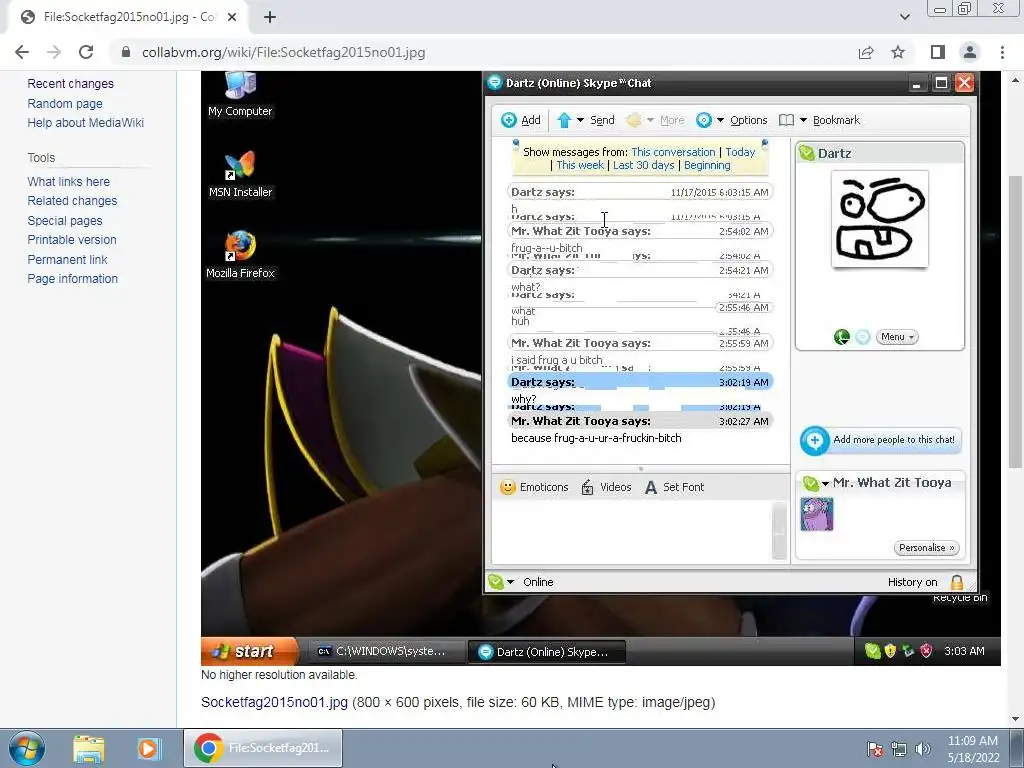Open the Send dropdown arrow
The image size is (1024, 768).
[580, 120]
